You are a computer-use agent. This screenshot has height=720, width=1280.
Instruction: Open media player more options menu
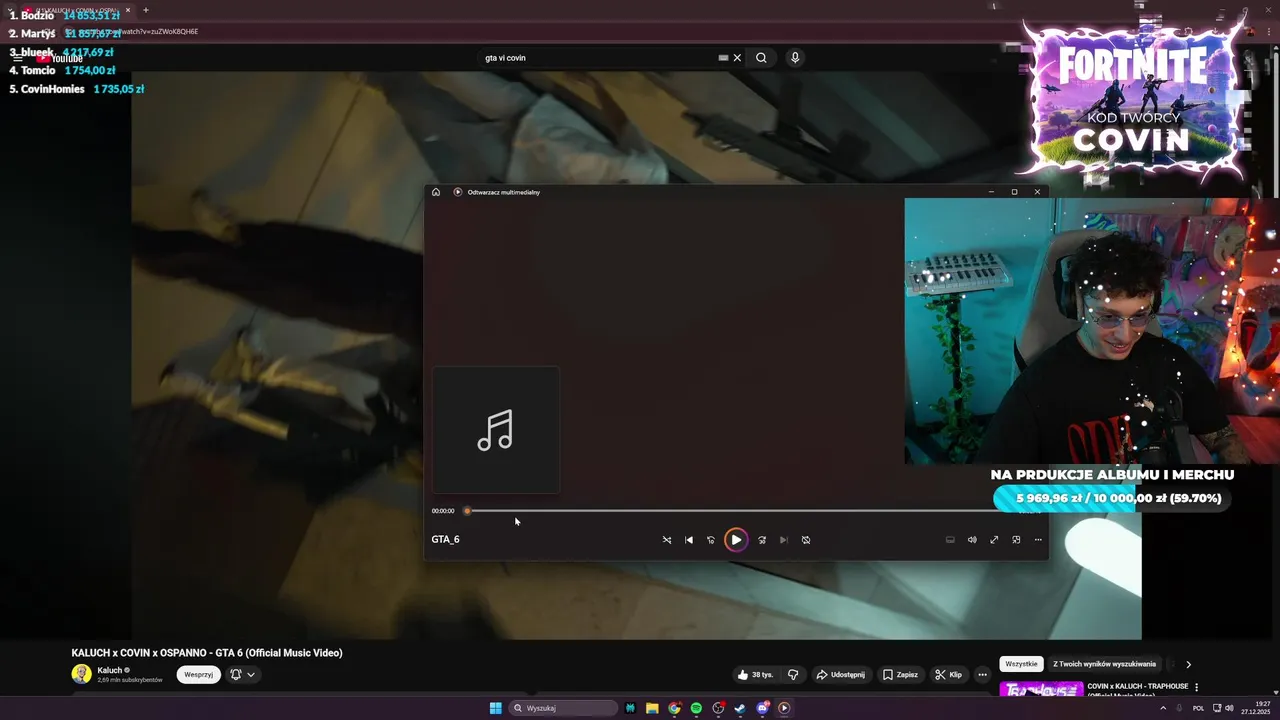(1038, 540)
